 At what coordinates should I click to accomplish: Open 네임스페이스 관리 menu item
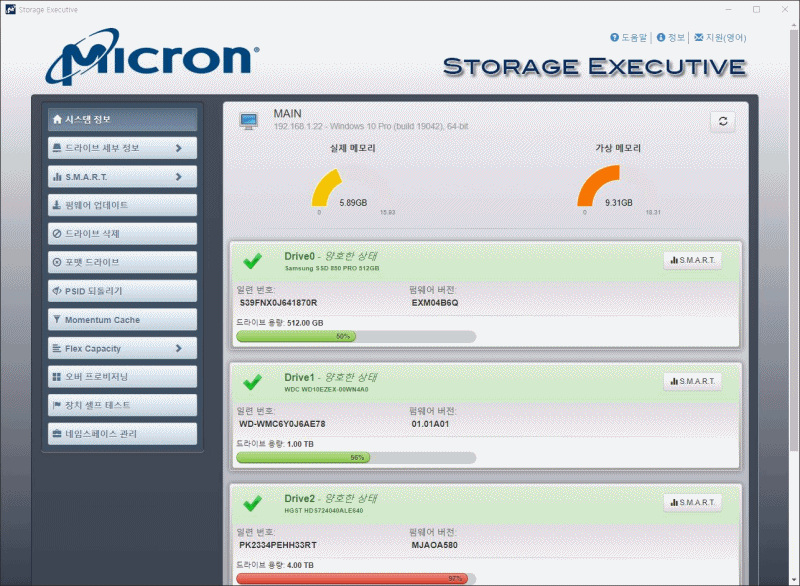122,434
